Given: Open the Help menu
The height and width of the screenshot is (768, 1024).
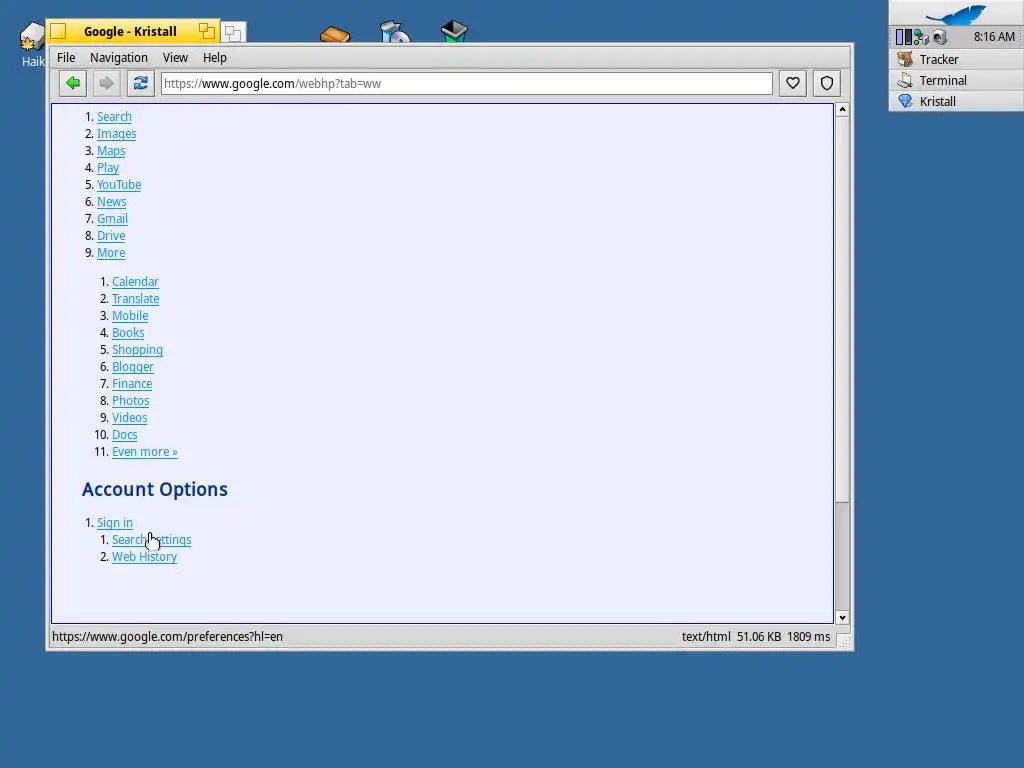Looking at the screenshot, I should coord(214,57).
